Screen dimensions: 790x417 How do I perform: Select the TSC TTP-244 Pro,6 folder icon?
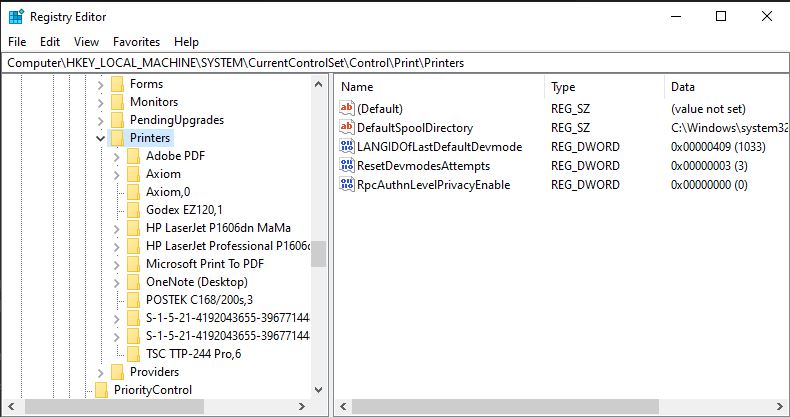[134, 354]
